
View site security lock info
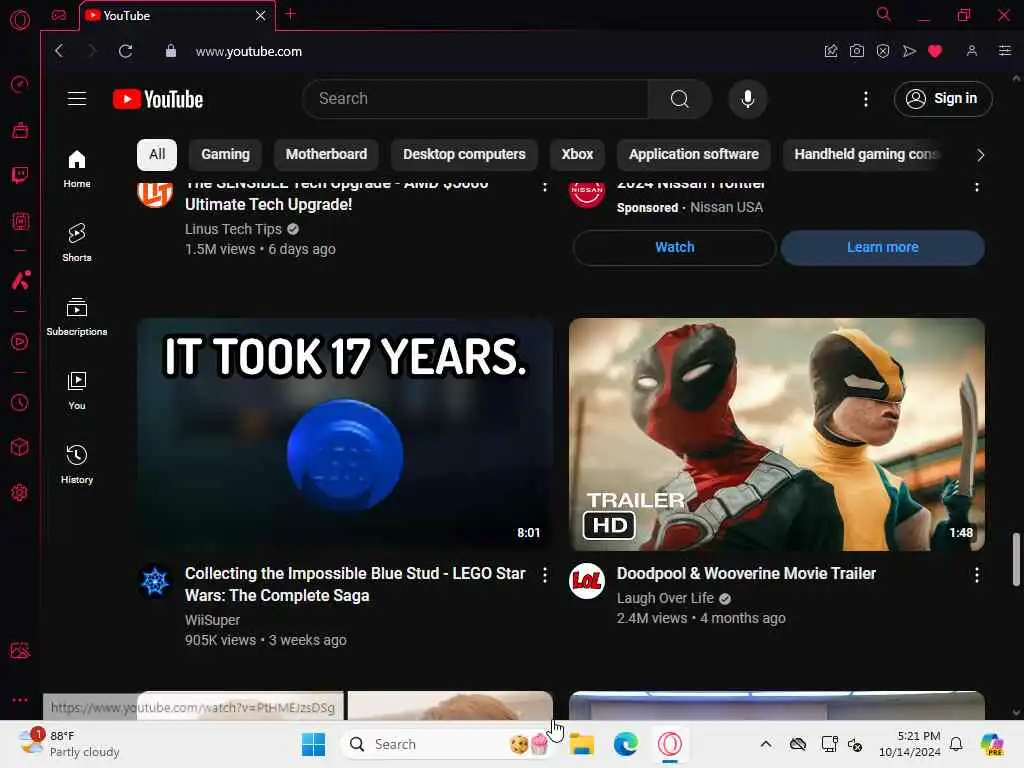pos(170,51)
